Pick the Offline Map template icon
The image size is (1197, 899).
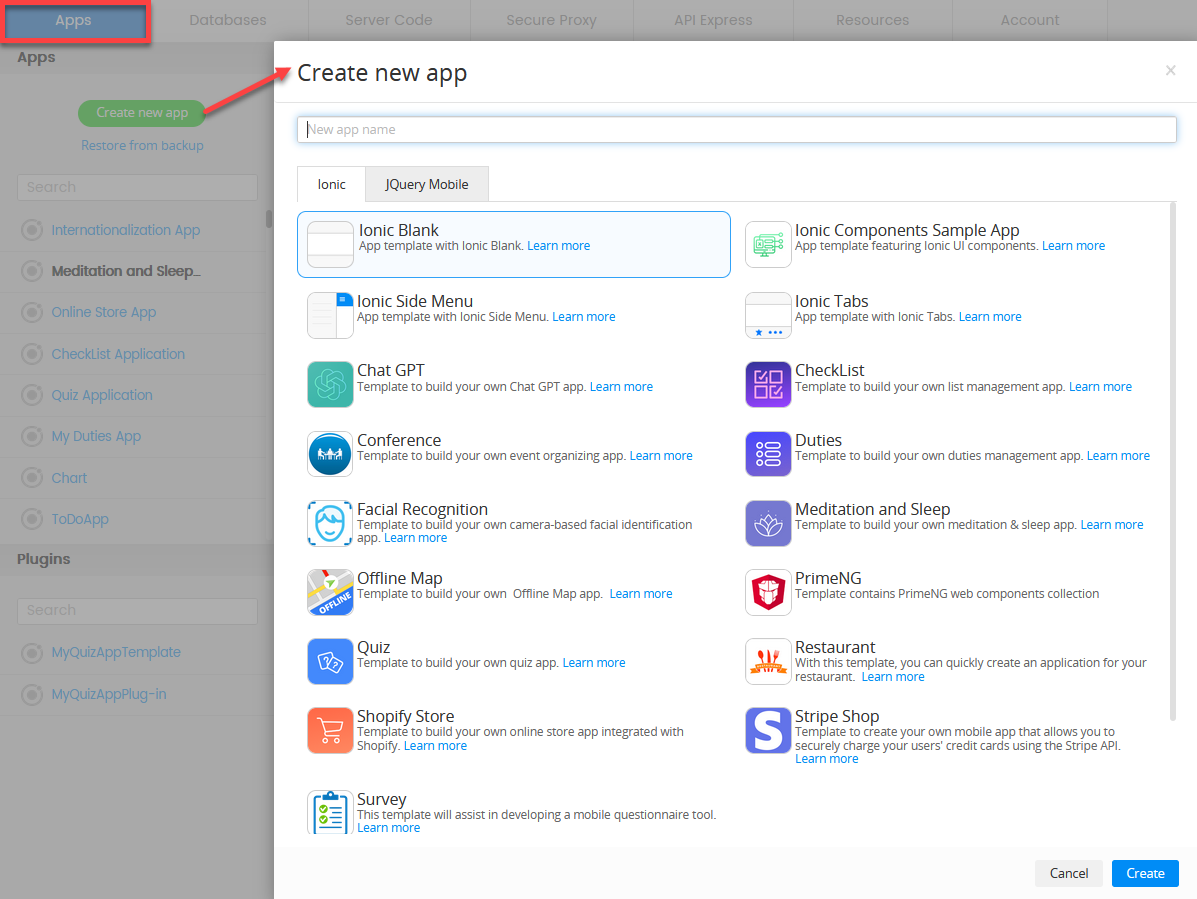[330, 592]
